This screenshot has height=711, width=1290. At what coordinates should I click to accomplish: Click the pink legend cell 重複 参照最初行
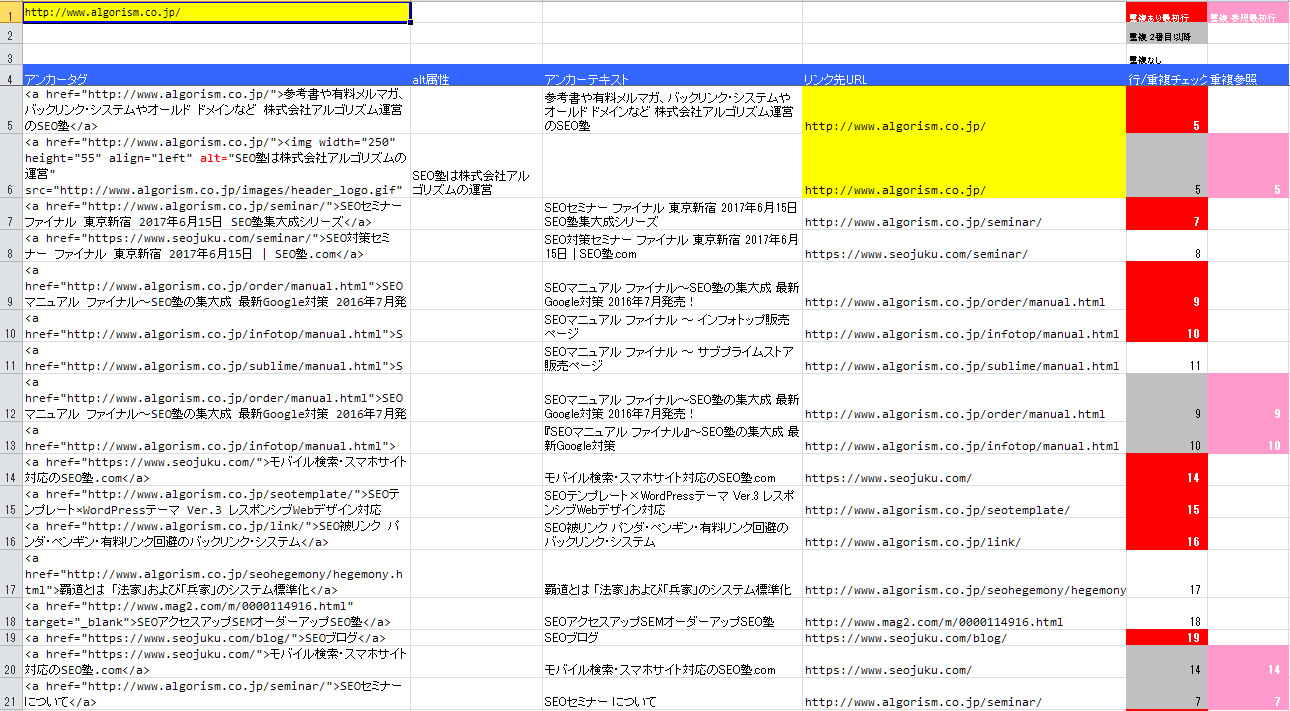1248,13
